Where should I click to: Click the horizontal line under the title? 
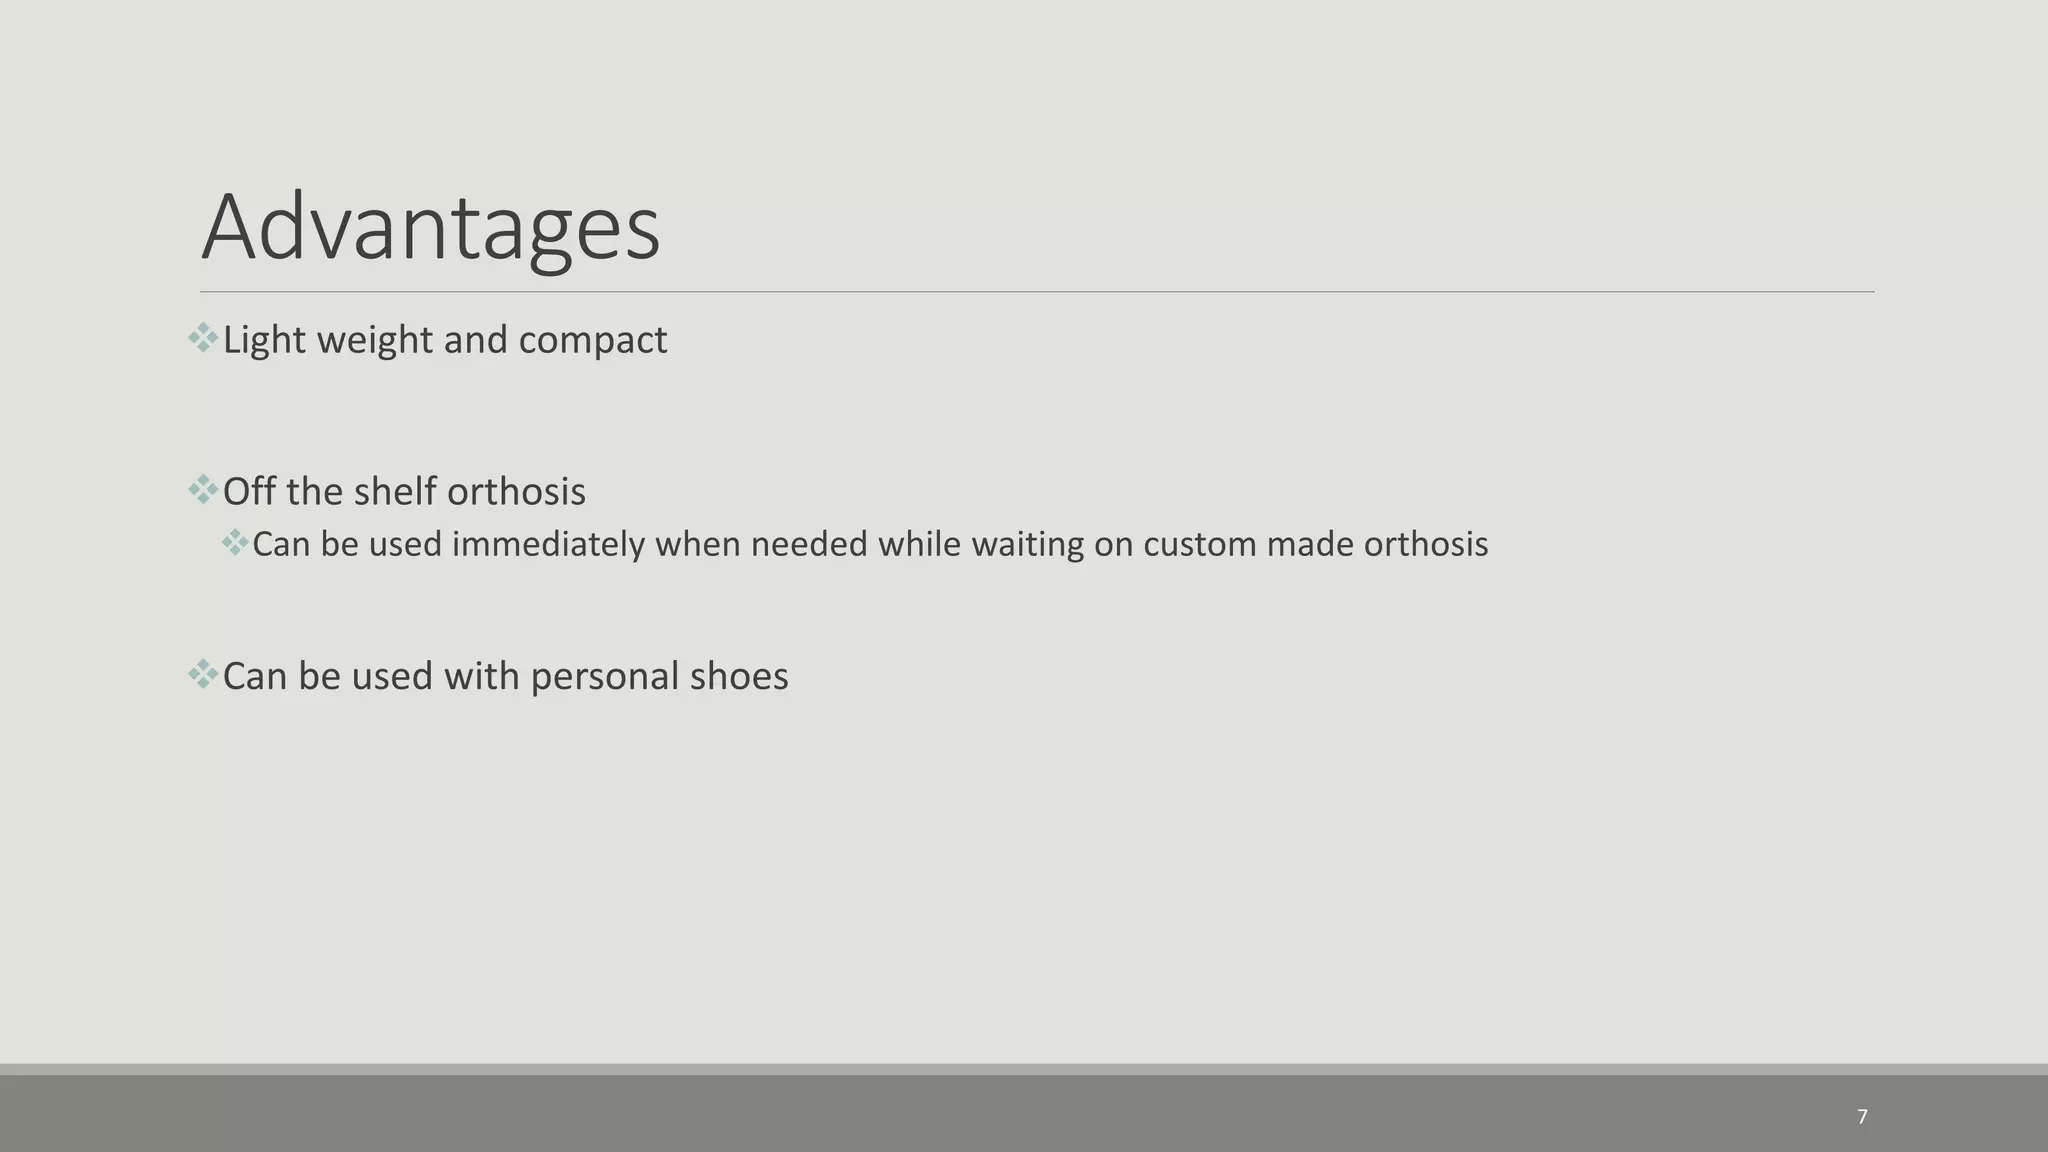1037,292
